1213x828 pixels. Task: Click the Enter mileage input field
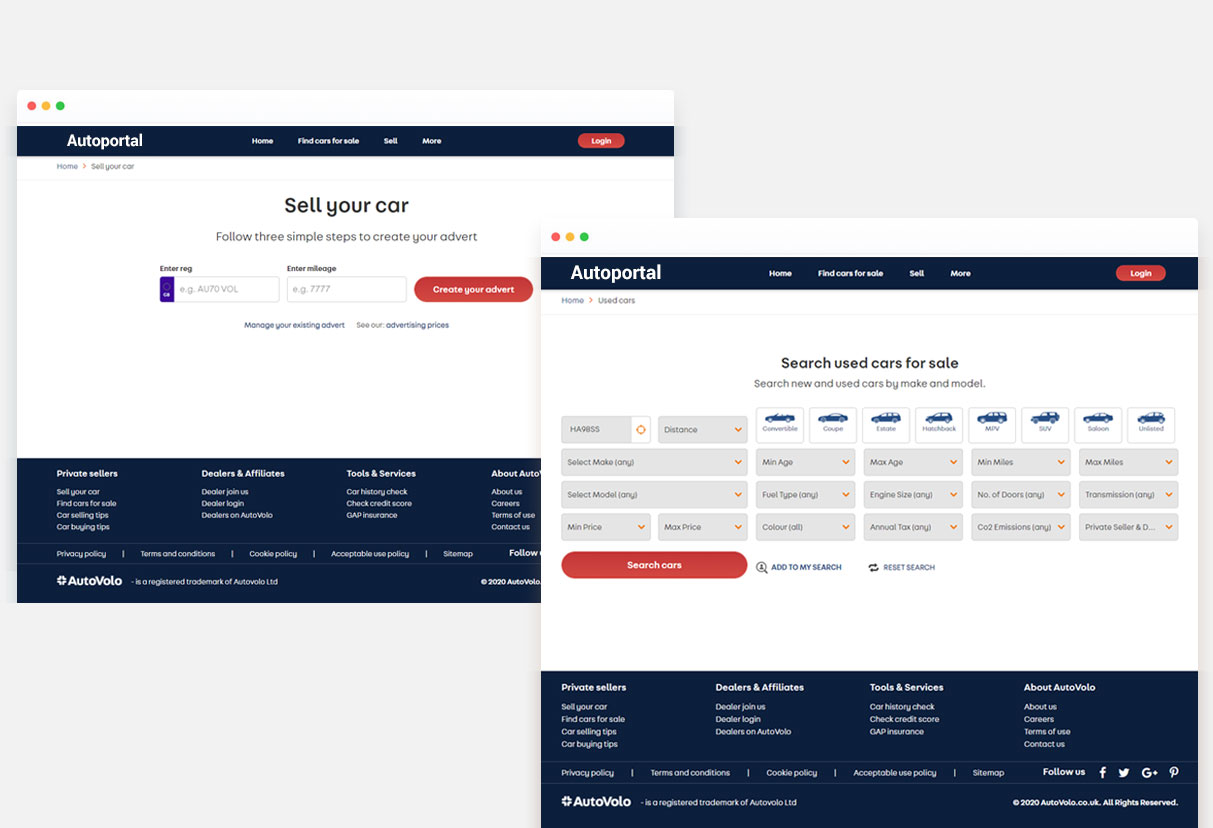click(346, 289)
